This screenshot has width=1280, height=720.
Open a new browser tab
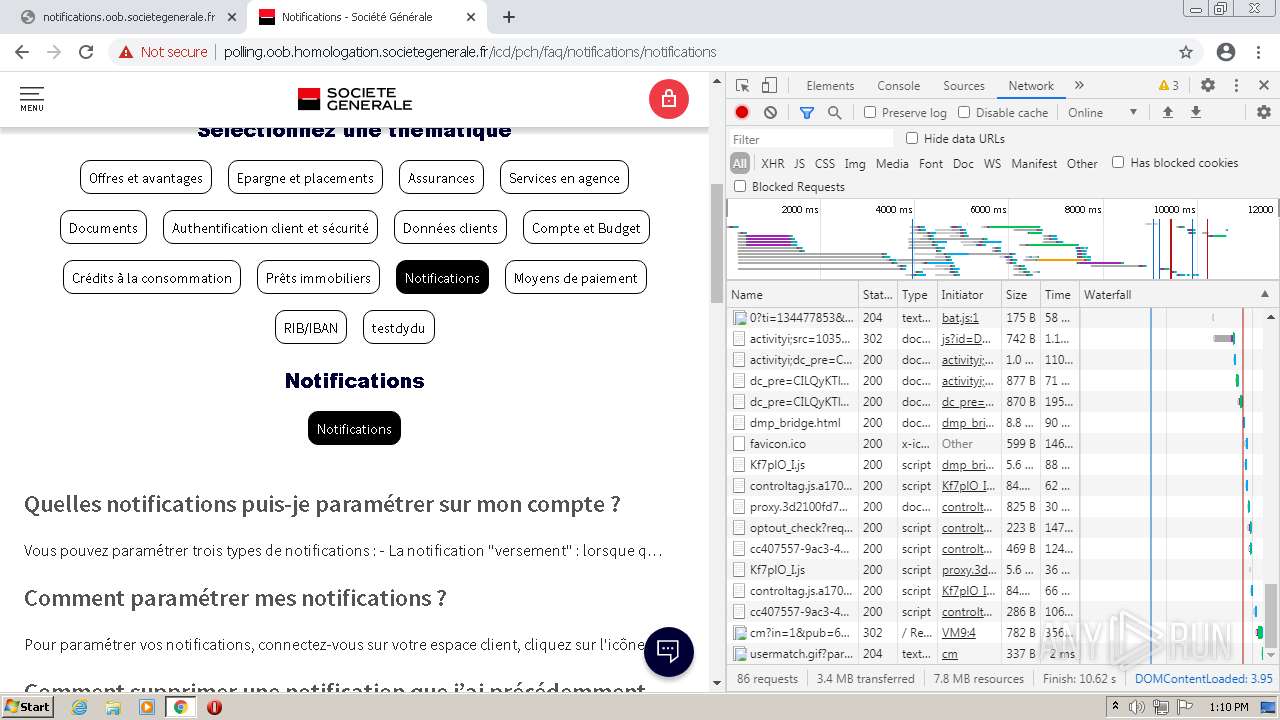click(x=509, y=17)
